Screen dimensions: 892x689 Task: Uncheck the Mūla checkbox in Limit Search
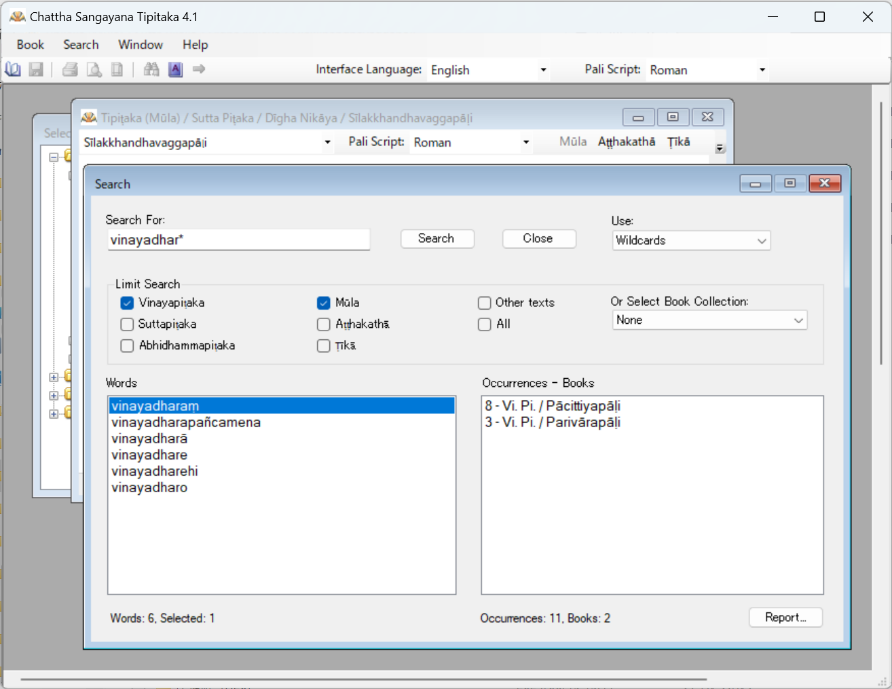(324, 303)
